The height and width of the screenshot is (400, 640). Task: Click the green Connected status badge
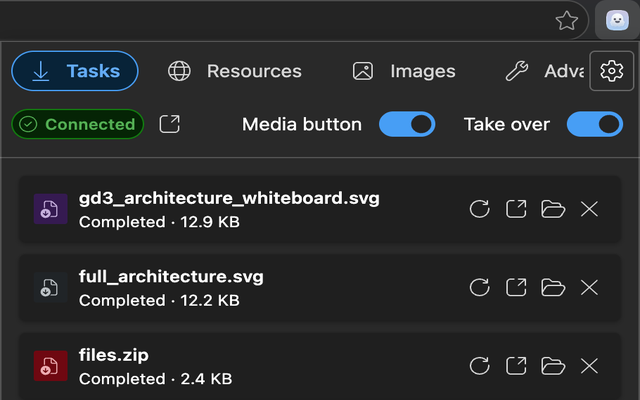(x=78, y=124)
